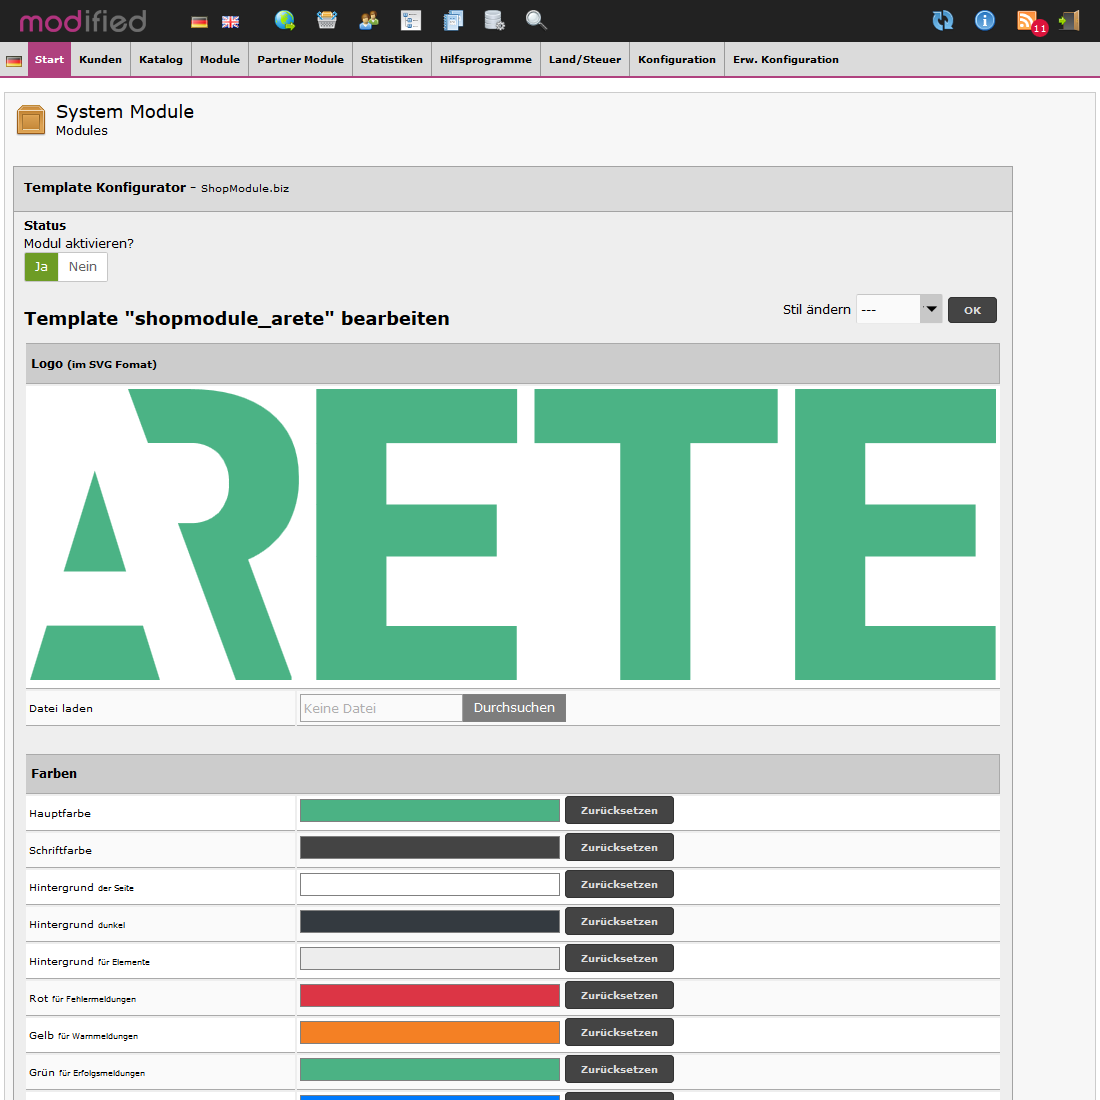Select the German flag language icon
Viewport: 1100px width, 1100px height.
(199, 20)
